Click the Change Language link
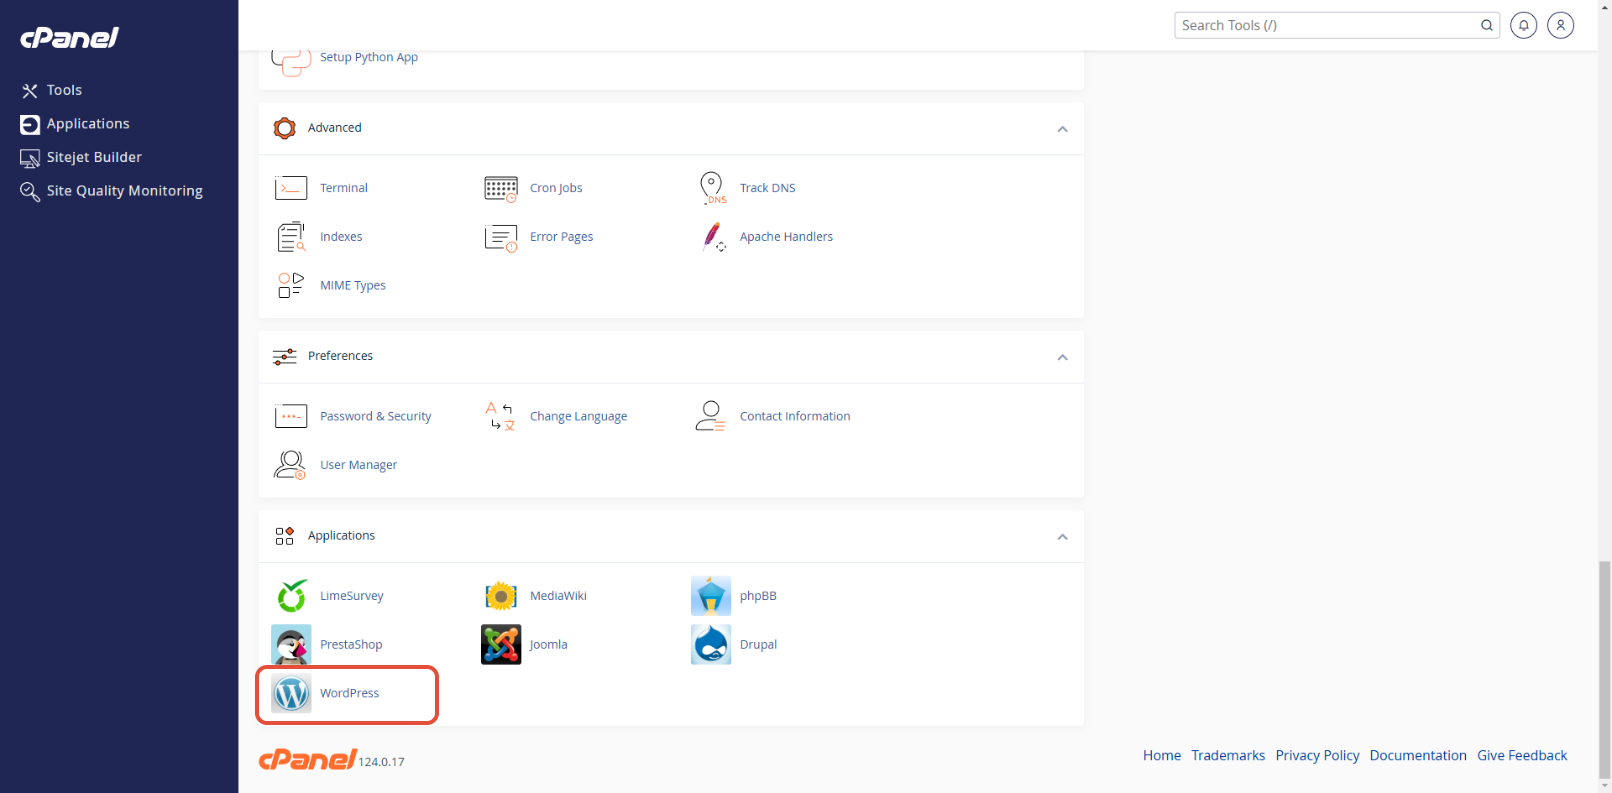This screenshot has height=793, width=1612. coord(579,416)
